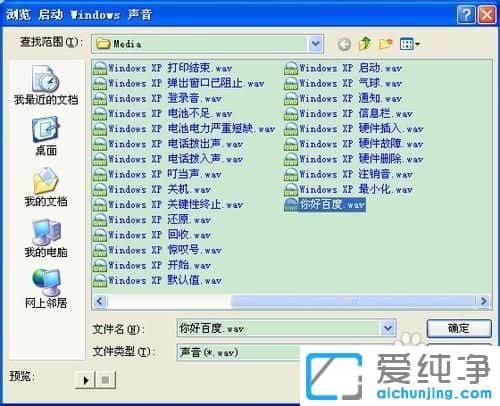Viewport: 500px width, 406px height.
Task: Click wav icon beside 惊叹号.wav
Action: pyautogui.click(x=100, y=250)
